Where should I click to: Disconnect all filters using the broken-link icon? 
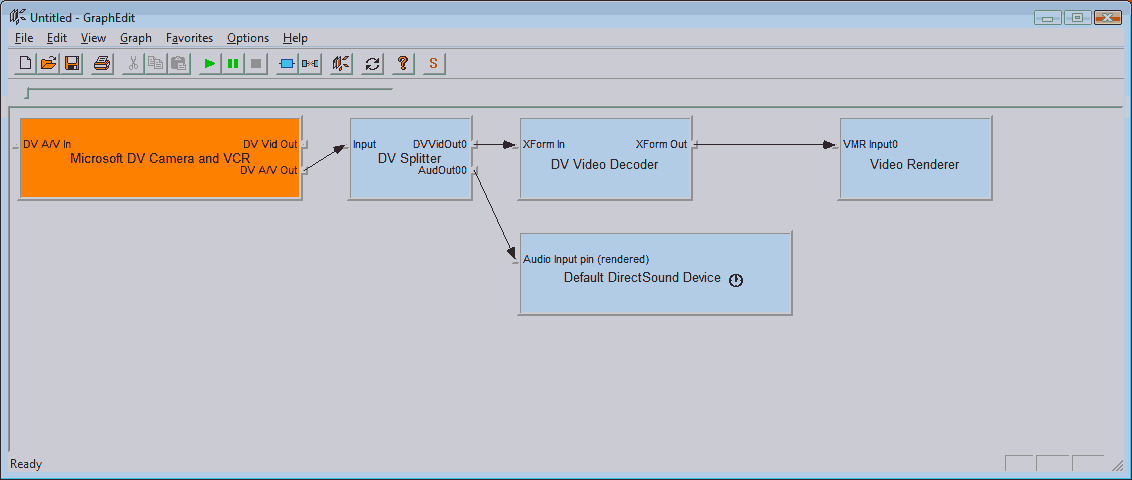pyautogui.click(x=310, y=64)
